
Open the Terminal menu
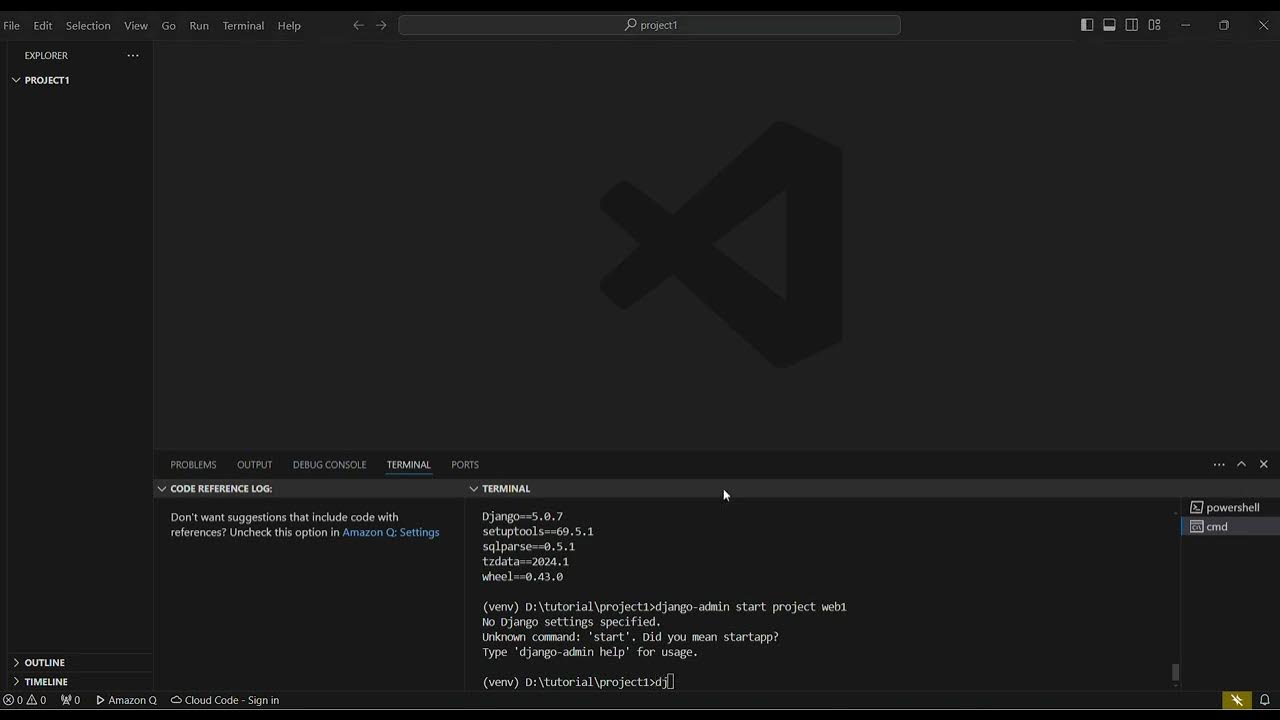click(x=243, y=25)
